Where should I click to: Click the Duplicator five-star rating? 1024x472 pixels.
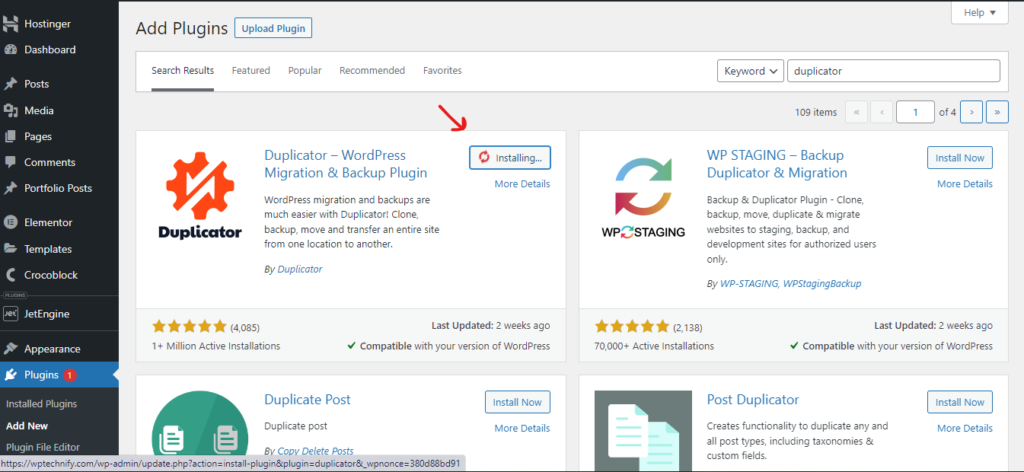[189, 326]
